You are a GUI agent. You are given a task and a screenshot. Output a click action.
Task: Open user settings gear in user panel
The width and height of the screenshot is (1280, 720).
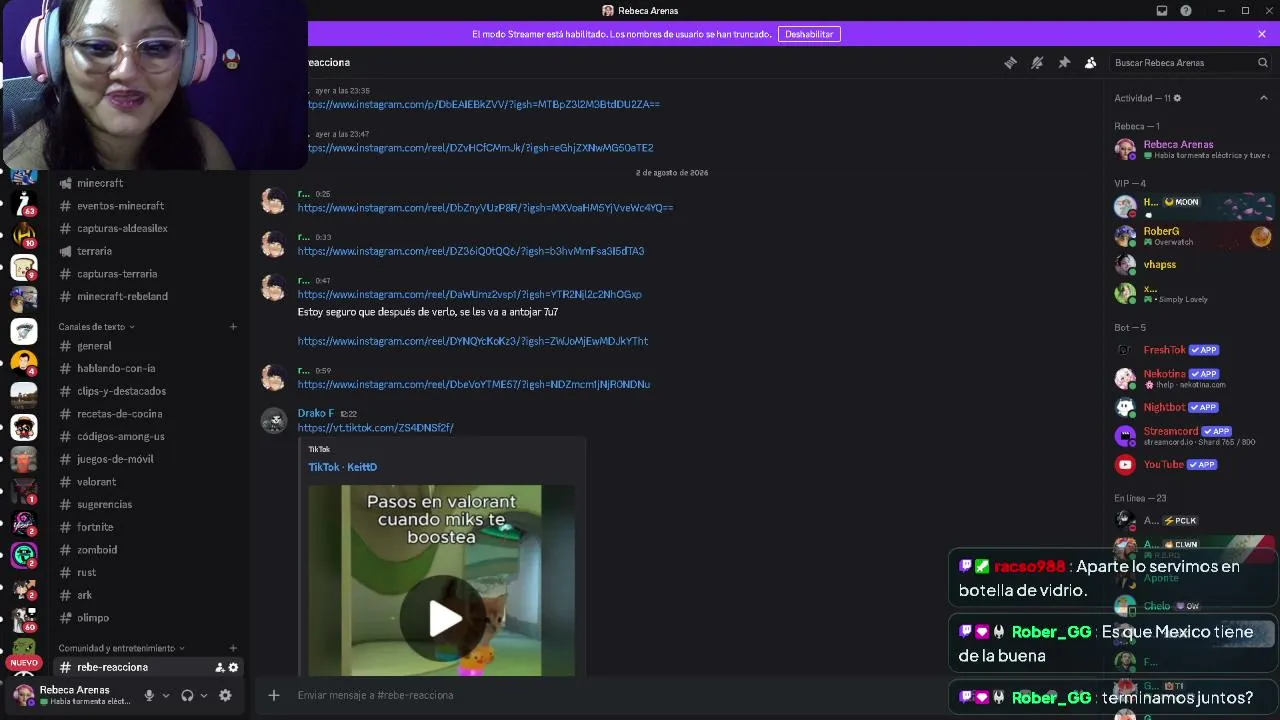[x=225, y=695]
